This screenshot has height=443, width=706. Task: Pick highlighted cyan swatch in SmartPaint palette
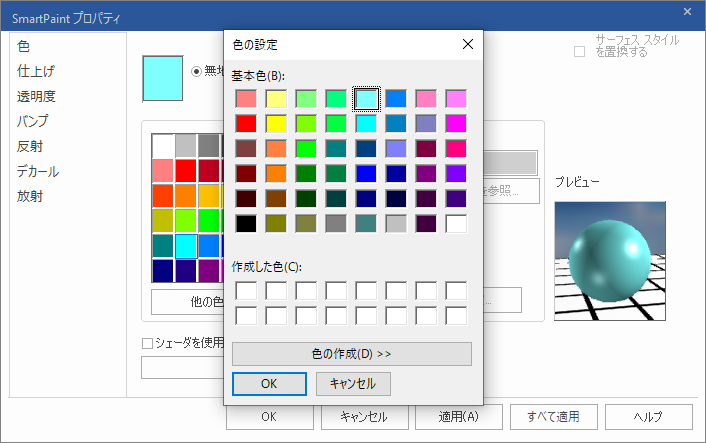186,246
